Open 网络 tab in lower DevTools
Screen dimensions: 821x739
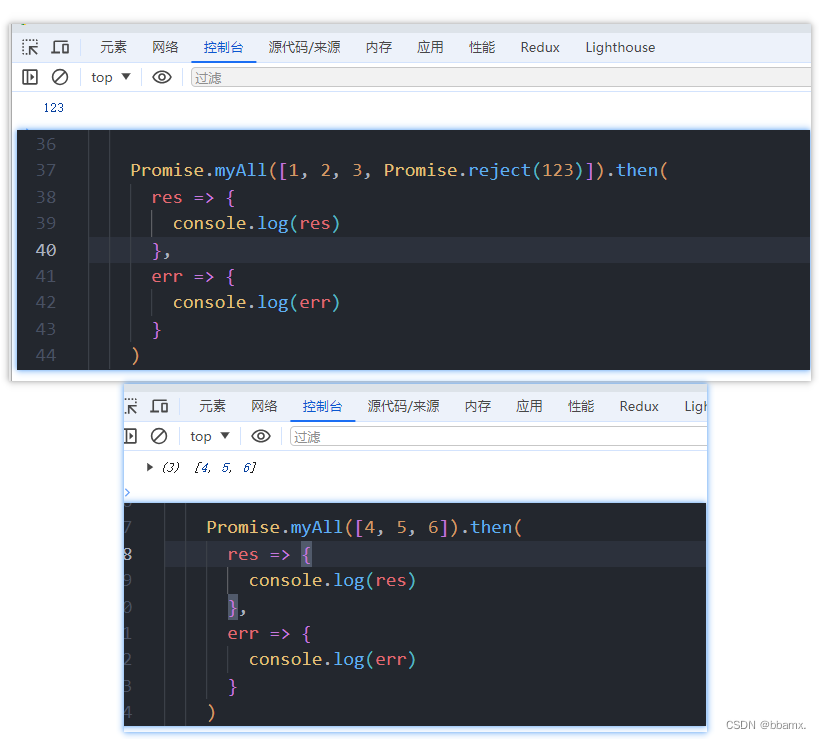[264, 406]
